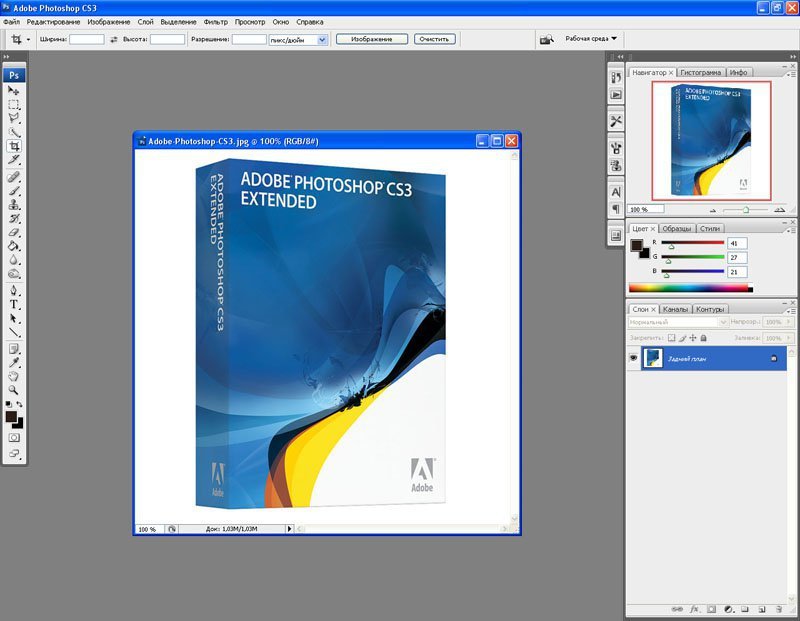This screenshot has width=800, height=621.
Task: Toggle lock image pixels brush icon
Action: click(682, 338)
